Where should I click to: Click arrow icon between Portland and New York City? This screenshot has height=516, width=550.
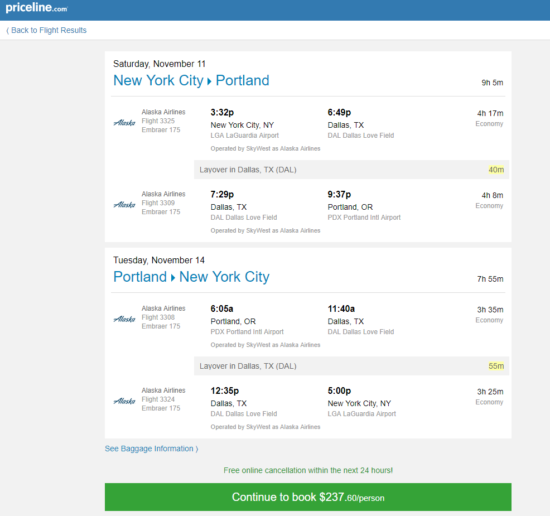tap(173, 278)
